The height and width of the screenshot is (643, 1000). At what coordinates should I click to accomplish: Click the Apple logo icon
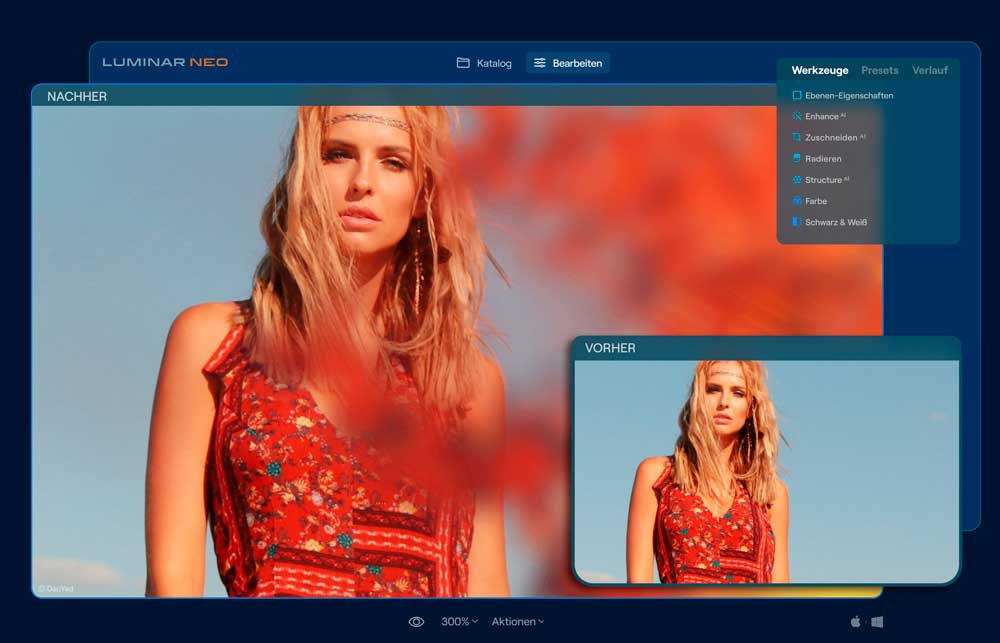pyautogui.click(x=856, y=621)
